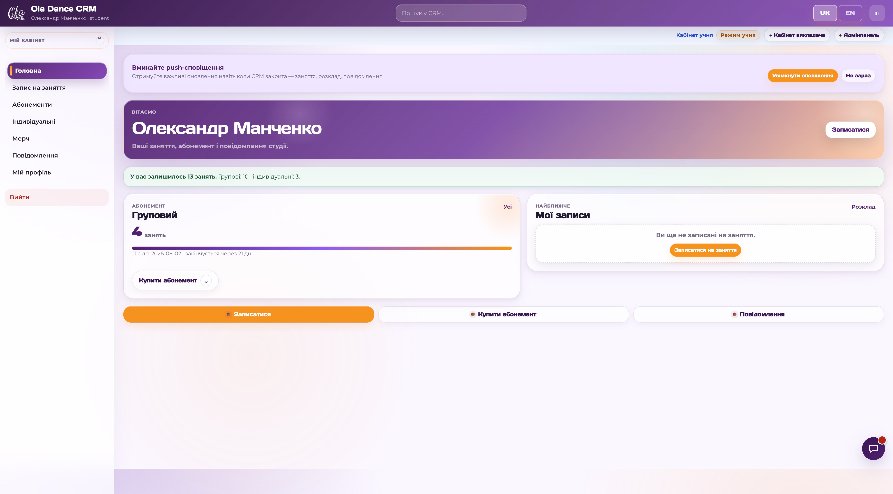
Task: Go to "Мій профіль" in sidebar
Action: click(57, 172)
